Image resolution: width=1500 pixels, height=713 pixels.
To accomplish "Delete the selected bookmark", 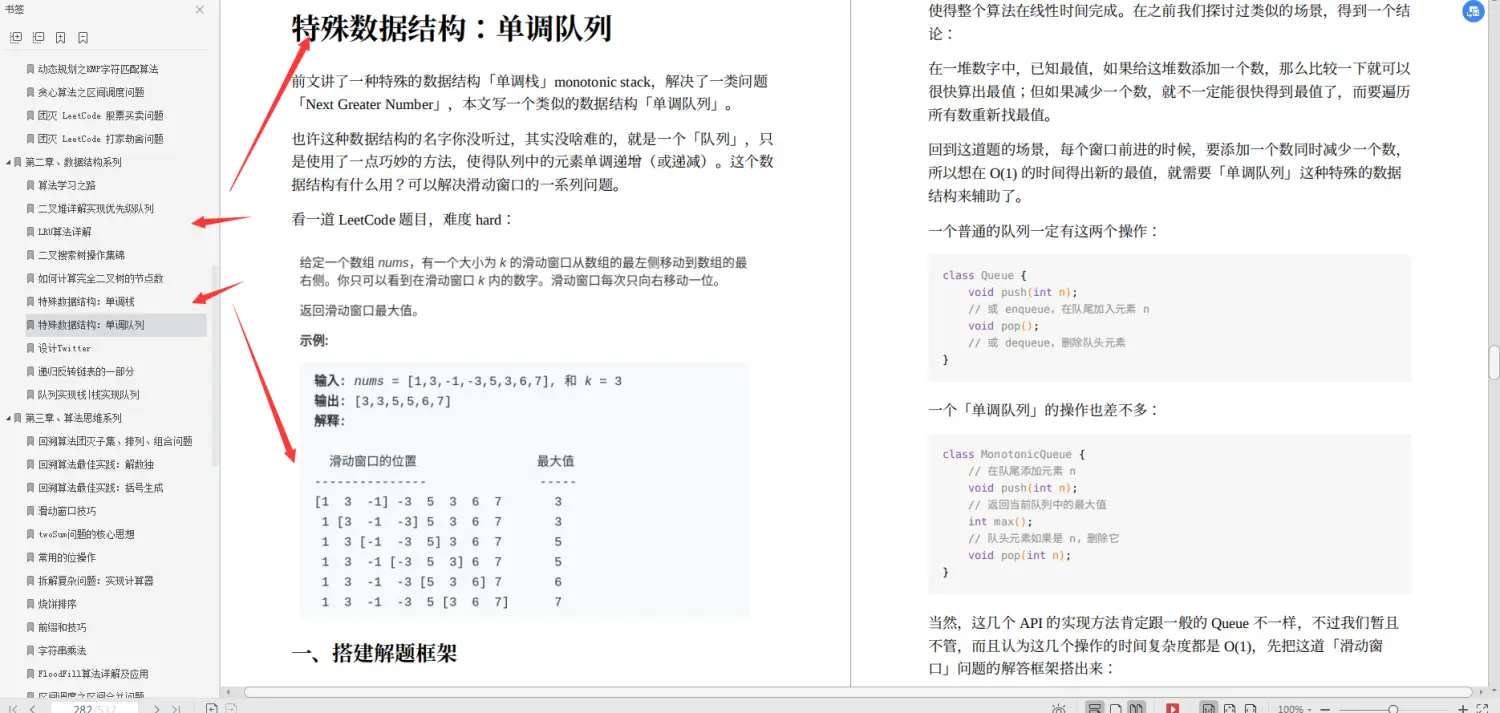I will point(83,38).
